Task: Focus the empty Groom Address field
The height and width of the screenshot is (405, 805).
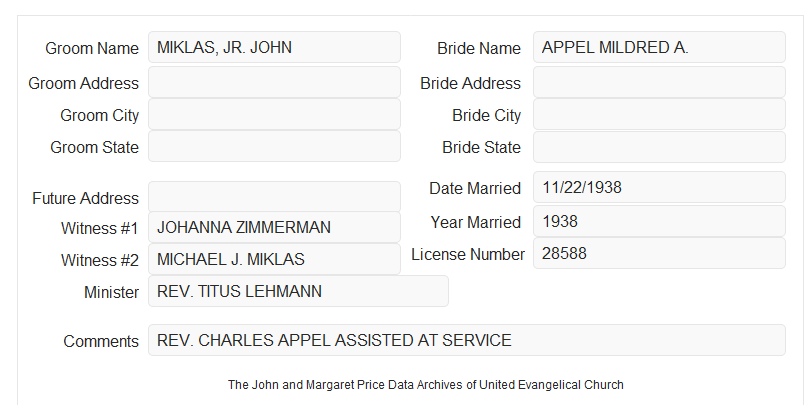Action: [274, 82]
